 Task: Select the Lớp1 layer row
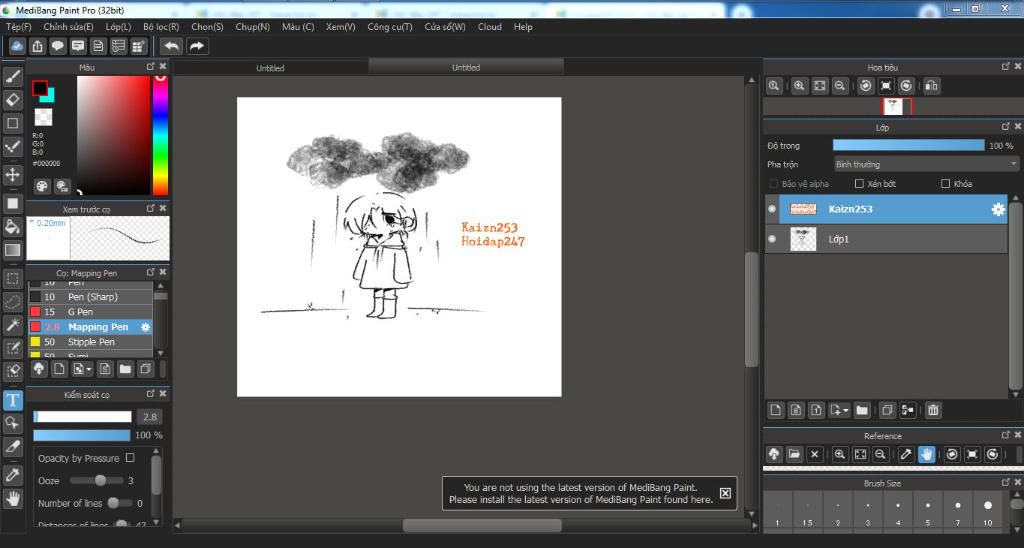pyautogui.click(x=886, y=239)
